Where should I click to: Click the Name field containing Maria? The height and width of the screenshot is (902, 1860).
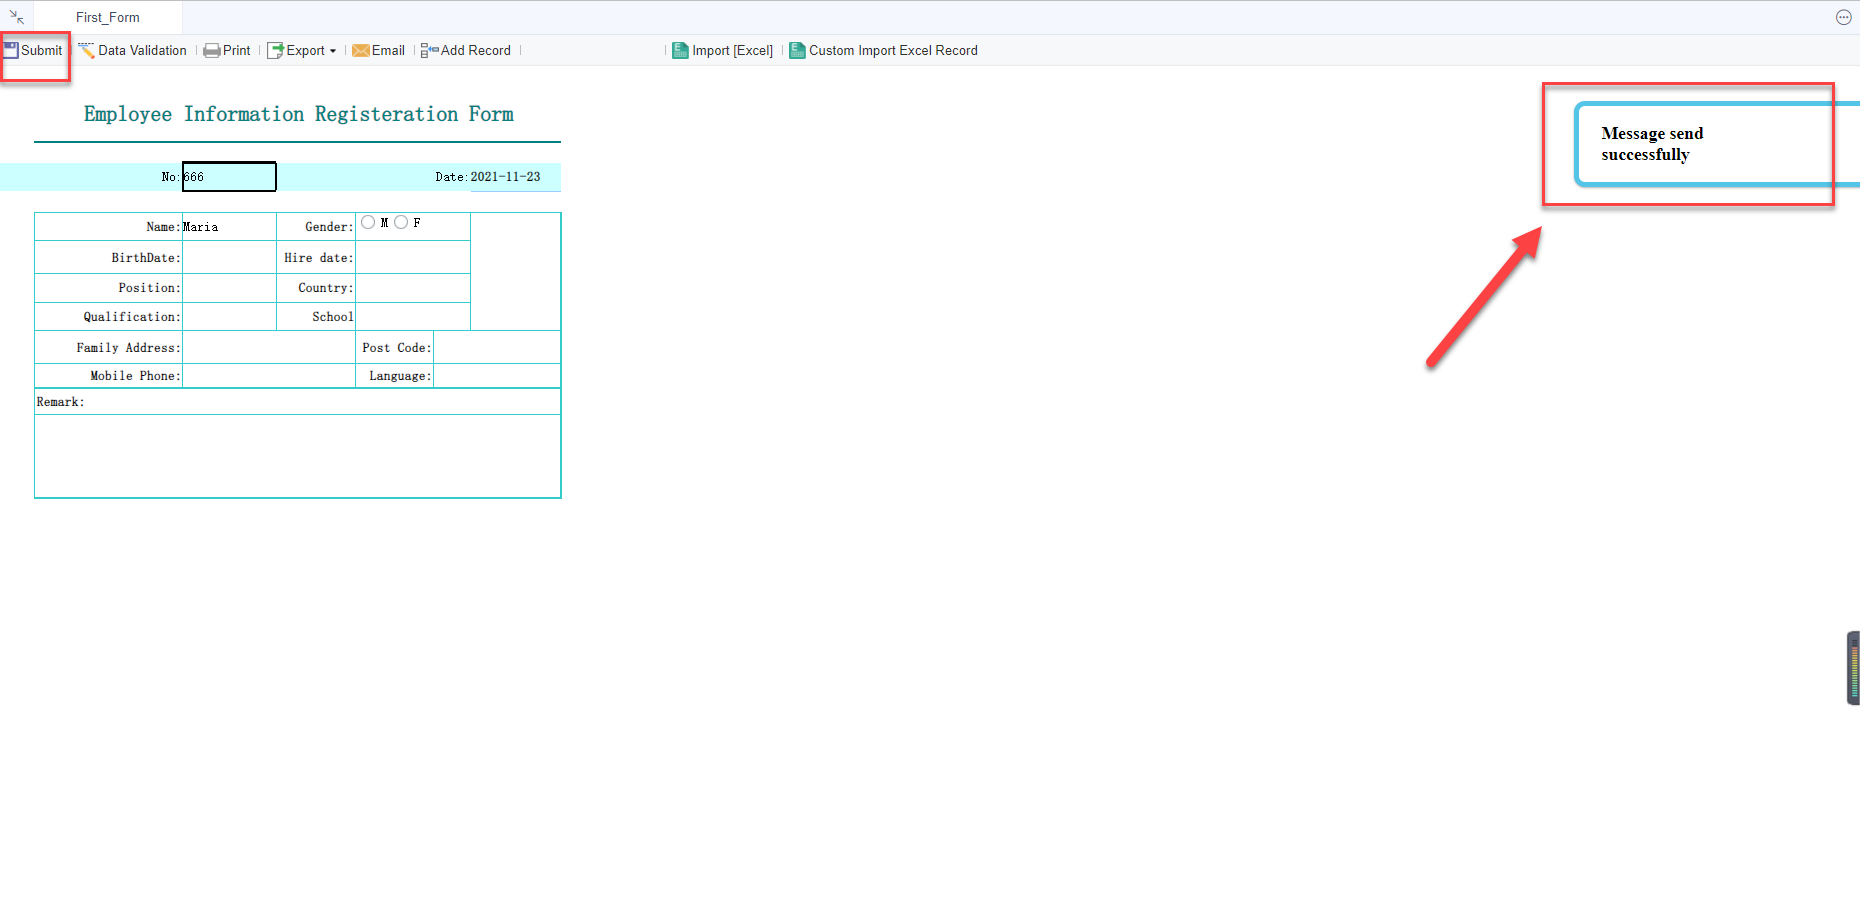(x=229, y=227)
